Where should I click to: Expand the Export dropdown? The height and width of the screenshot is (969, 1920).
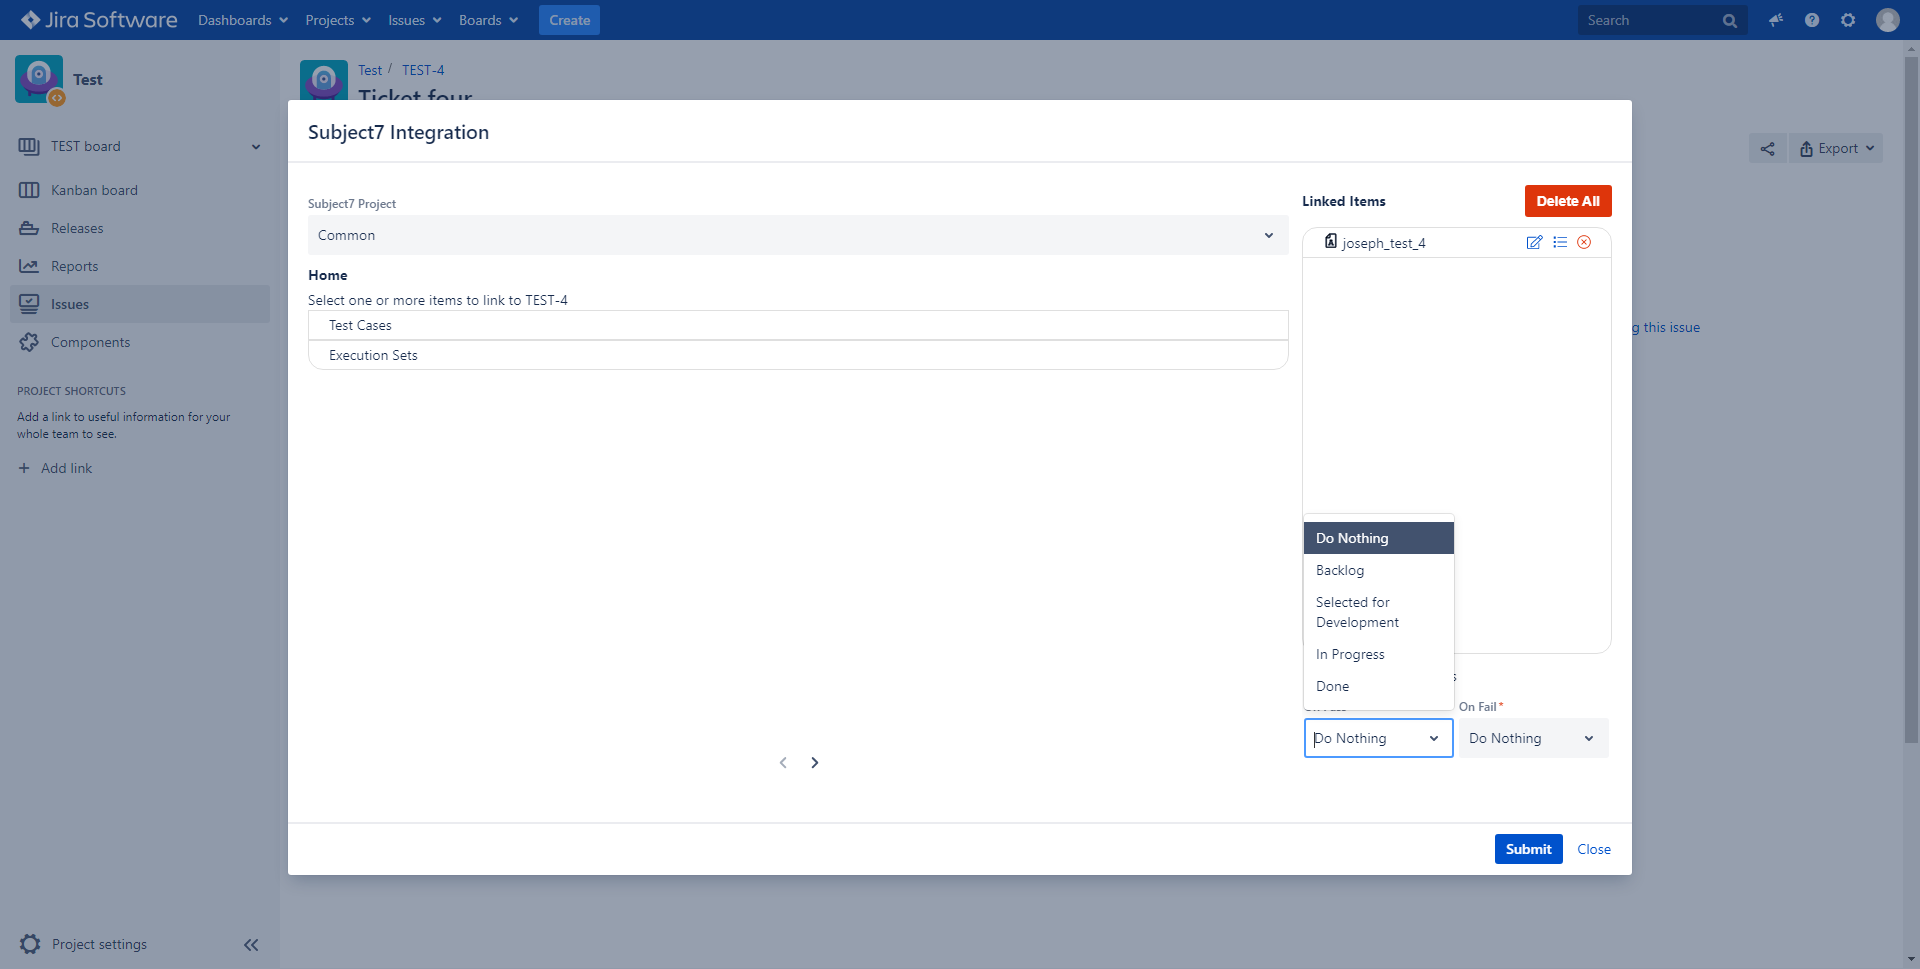tap(1836, 149)
